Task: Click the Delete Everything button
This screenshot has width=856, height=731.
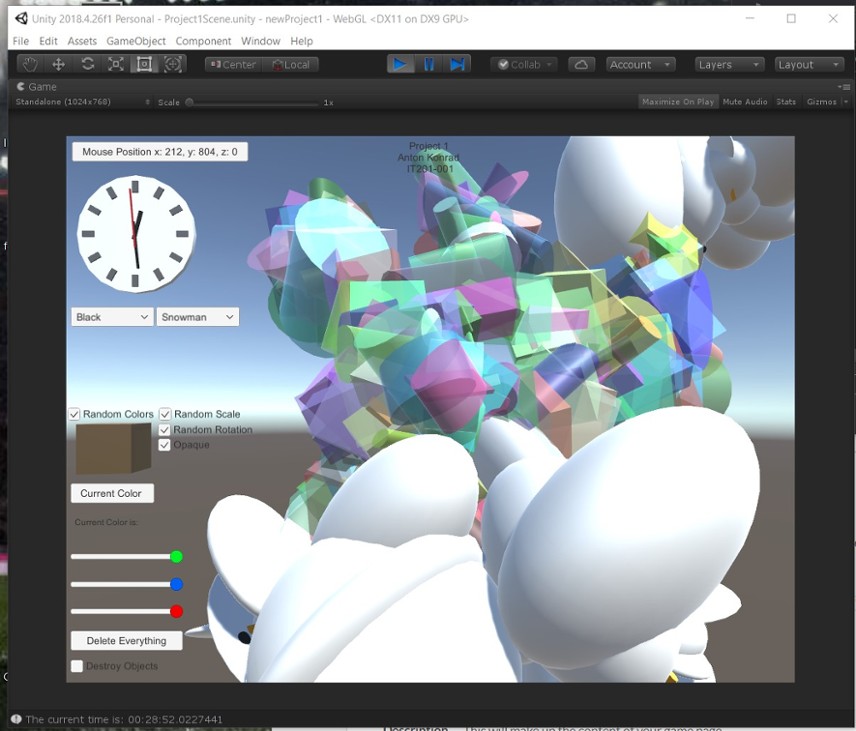Action: click(x=126, y=640)
